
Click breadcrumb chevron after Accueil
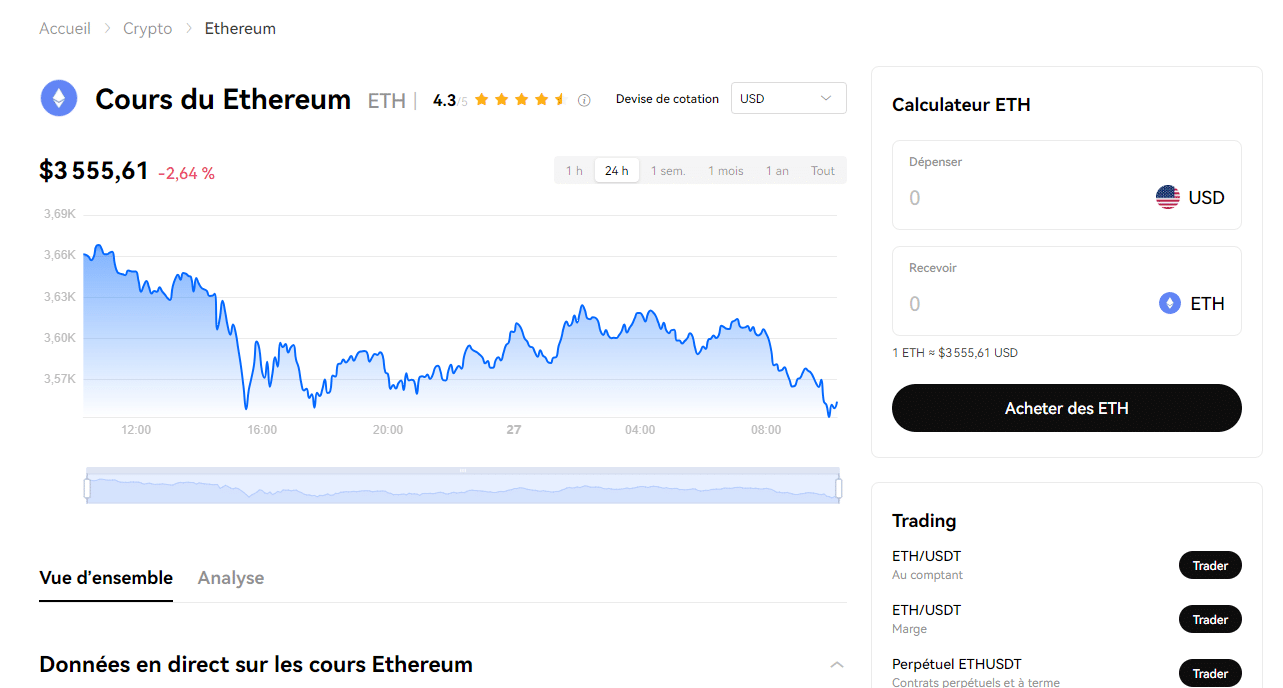click(107, 28)
